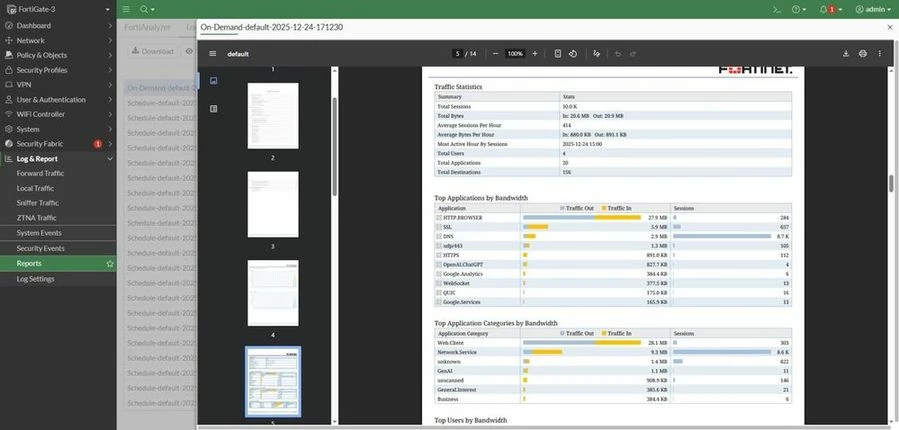Open the CLI console icon
This screenshot has width=899, height=430.
coord(777,9)
